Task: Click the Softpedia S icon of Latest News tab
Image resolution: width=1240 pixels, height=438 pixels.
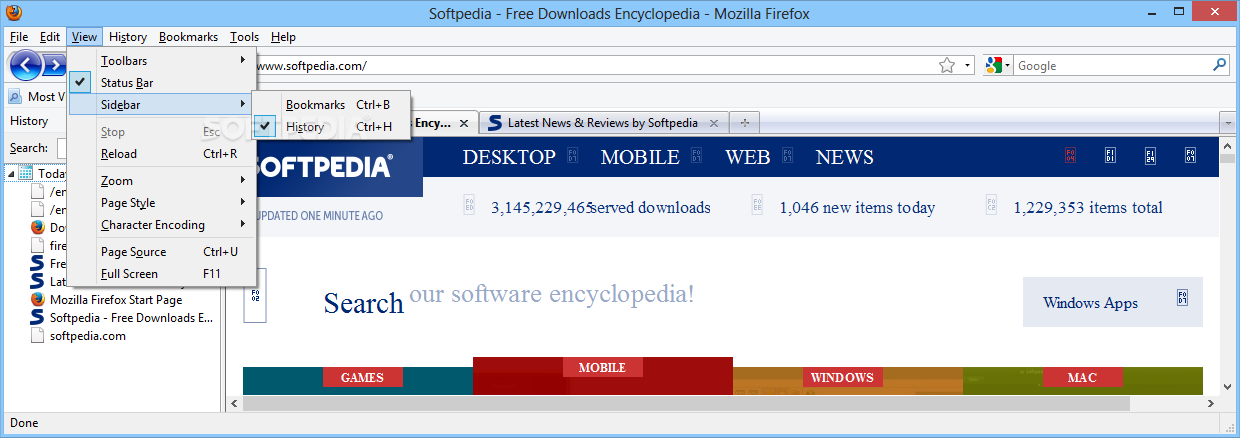Action: click(x=494, y=123)
